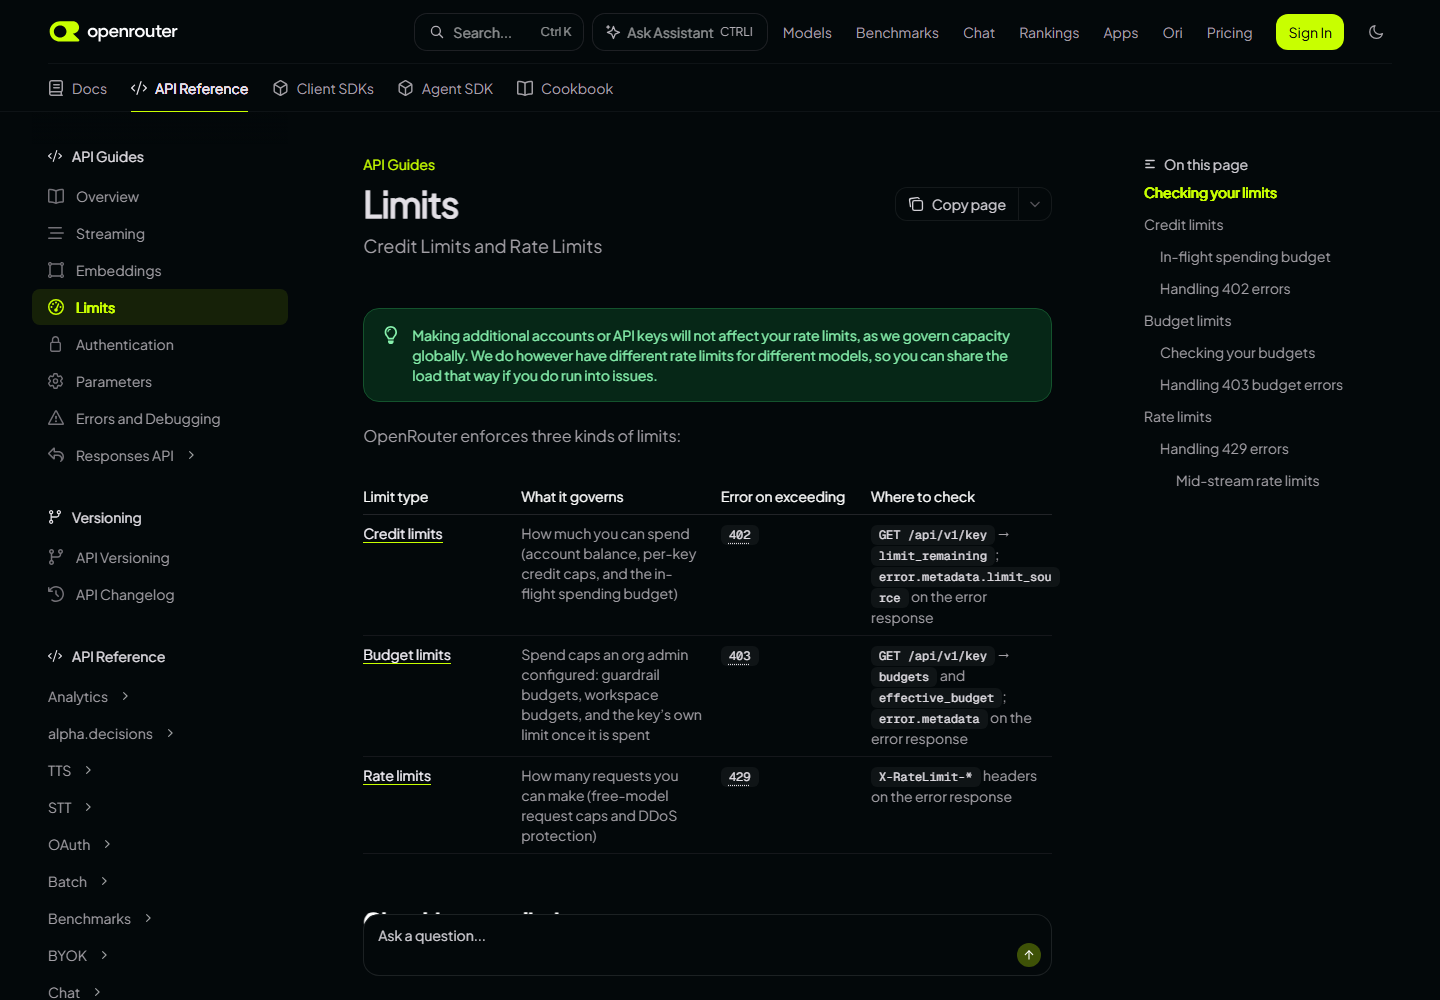
Task: Click the Ask Assistant sparkle icon
Action: (x=613, y=32)
